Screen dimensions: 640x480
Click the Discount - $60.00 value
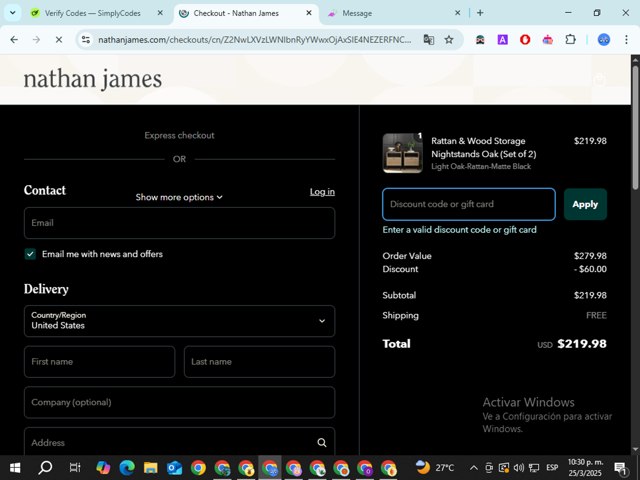590,269
